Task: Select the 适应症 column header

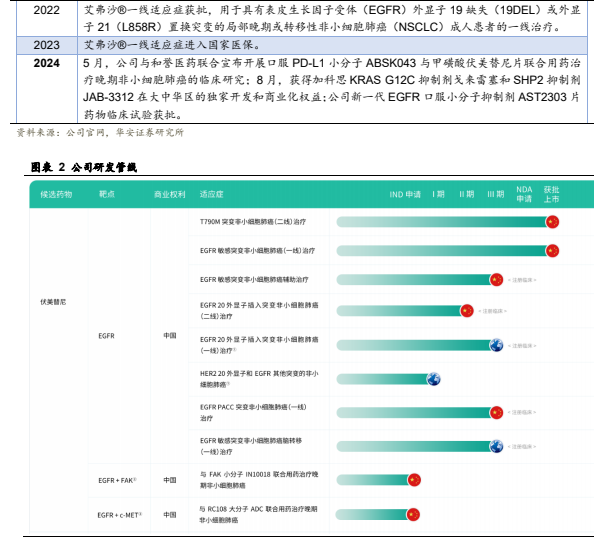Action: click(211, 194)
